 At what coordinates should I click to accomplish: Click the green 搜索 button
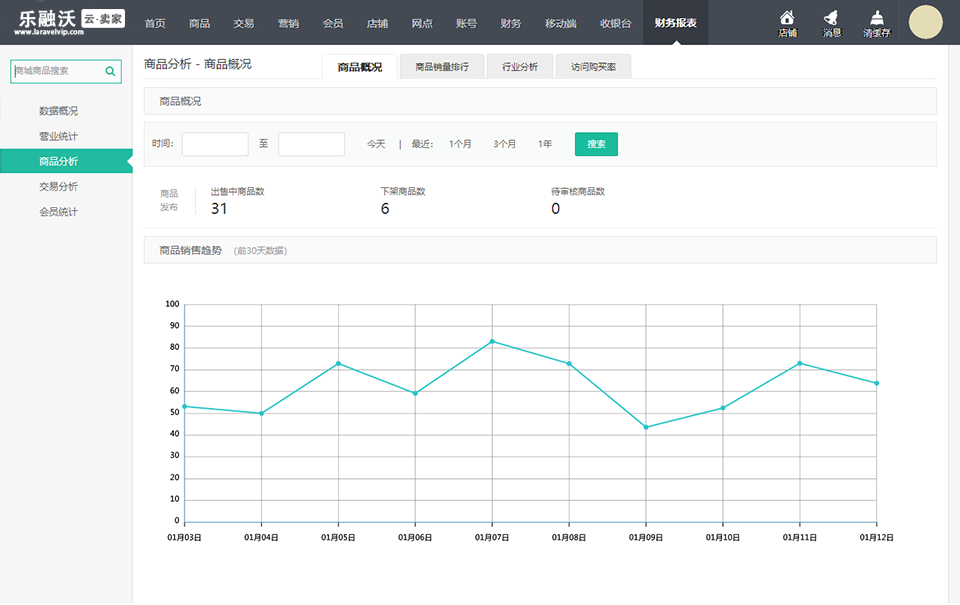click(x=596, y=144)
